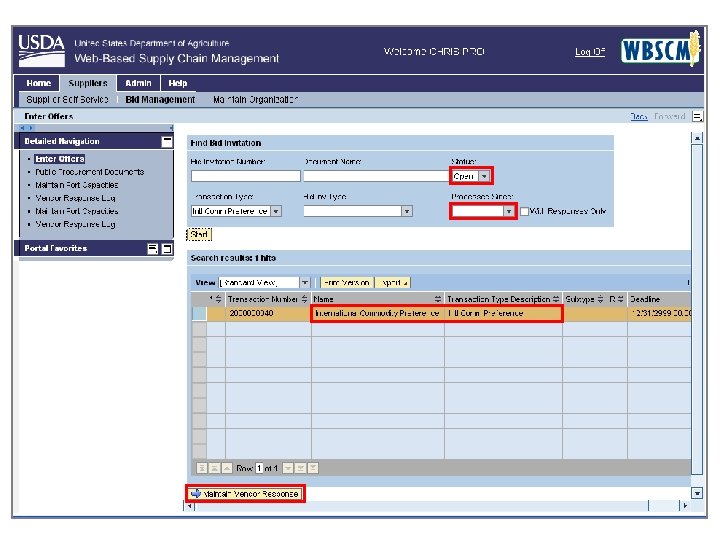Sort by Transaction Type Description column

click(556, 299)
